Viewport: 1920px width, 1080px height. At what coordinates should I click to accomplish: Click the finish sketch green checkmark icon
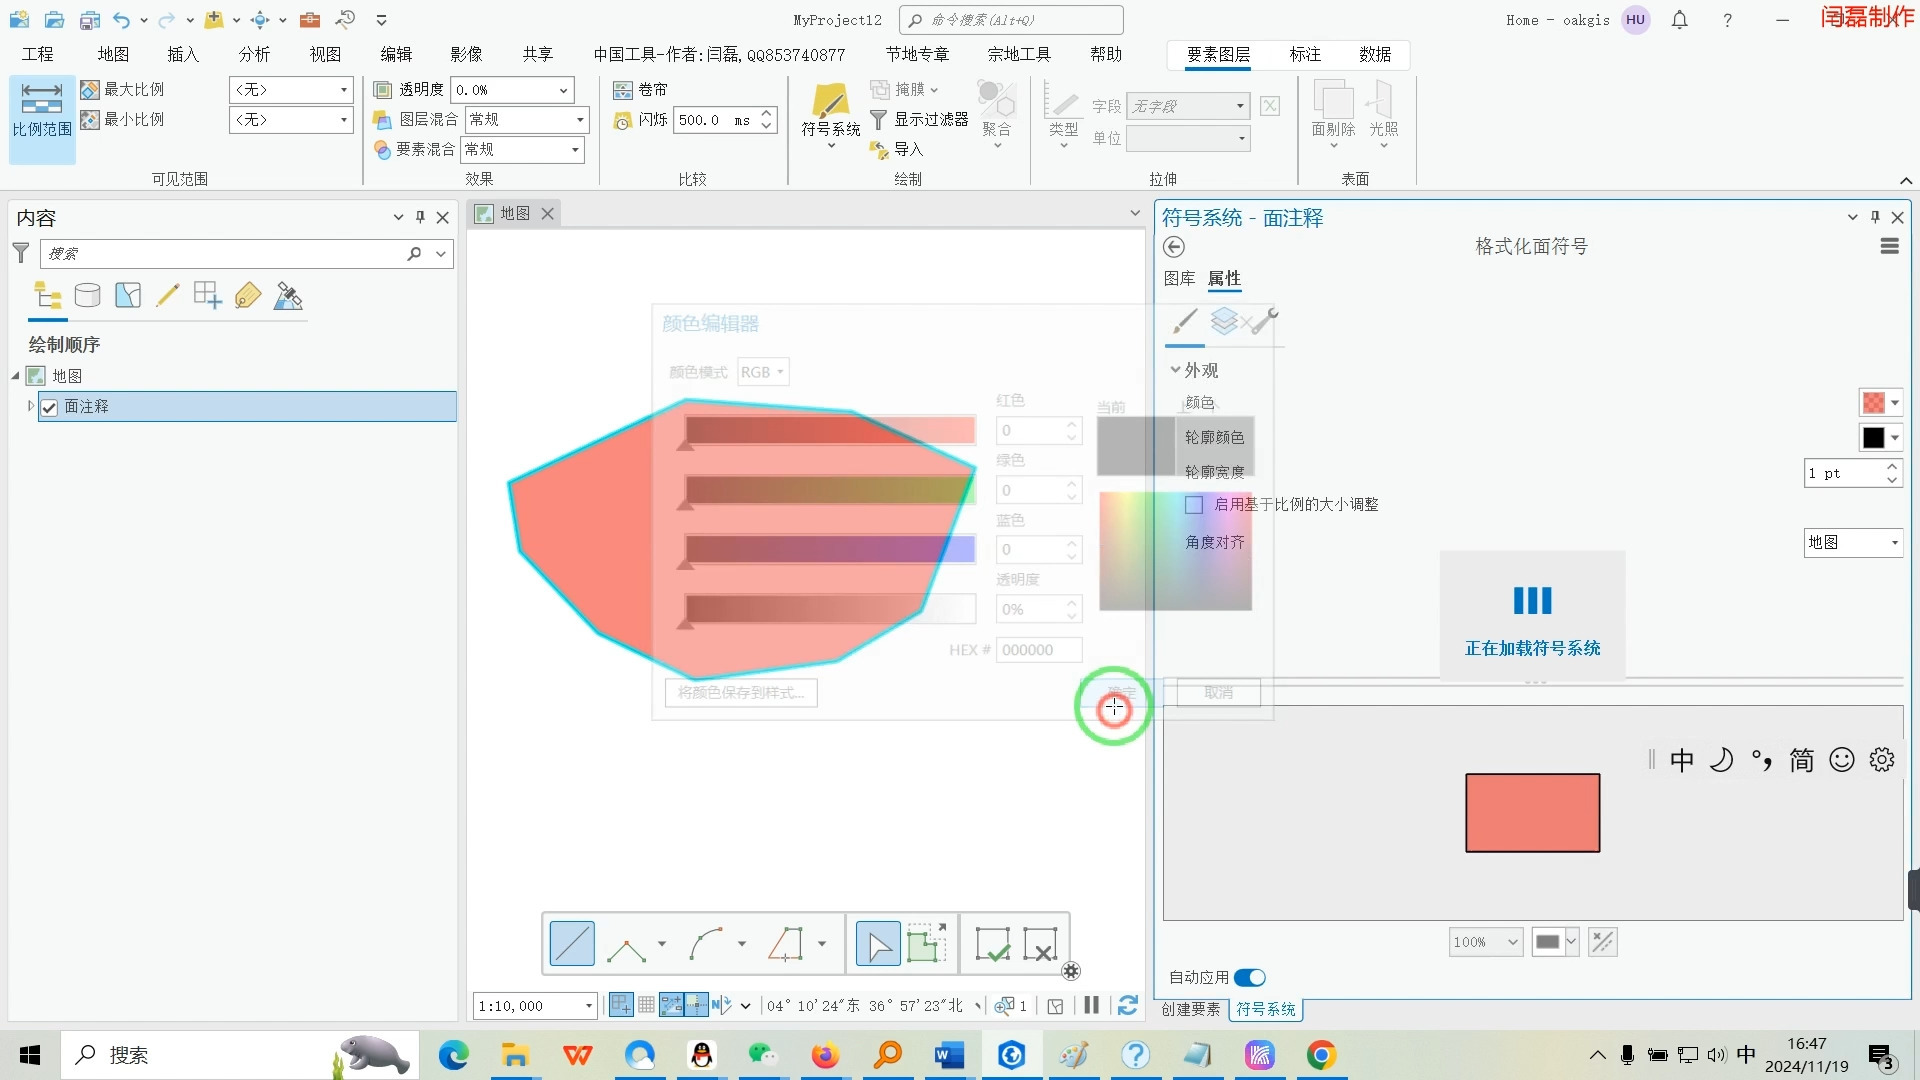click(x=992, y=943)
